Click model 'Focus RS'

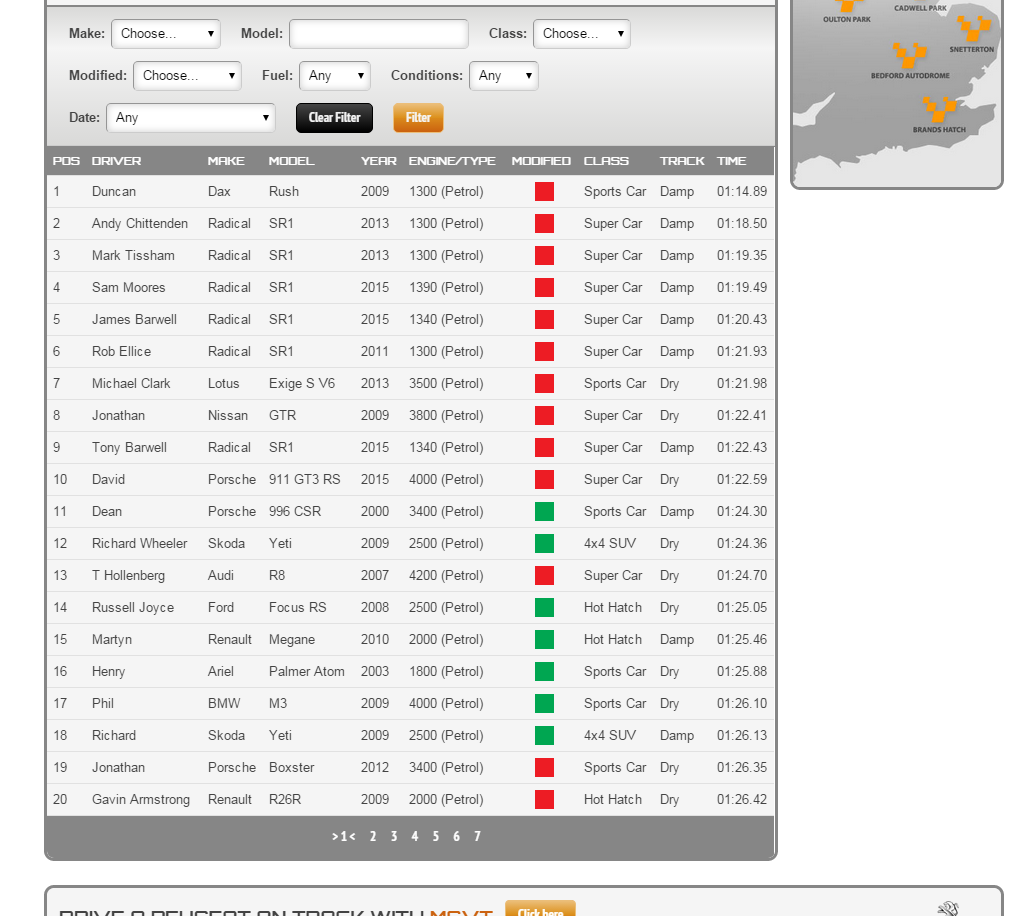click(x=297, y=607)
